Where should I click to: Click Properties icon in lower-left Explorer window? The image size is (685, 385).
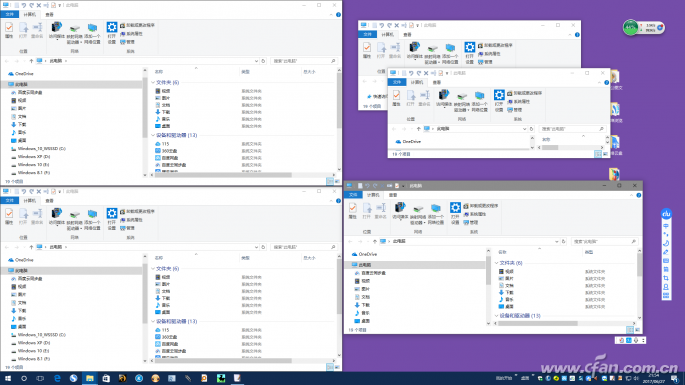pyautogui.click(x=9, y=216)
